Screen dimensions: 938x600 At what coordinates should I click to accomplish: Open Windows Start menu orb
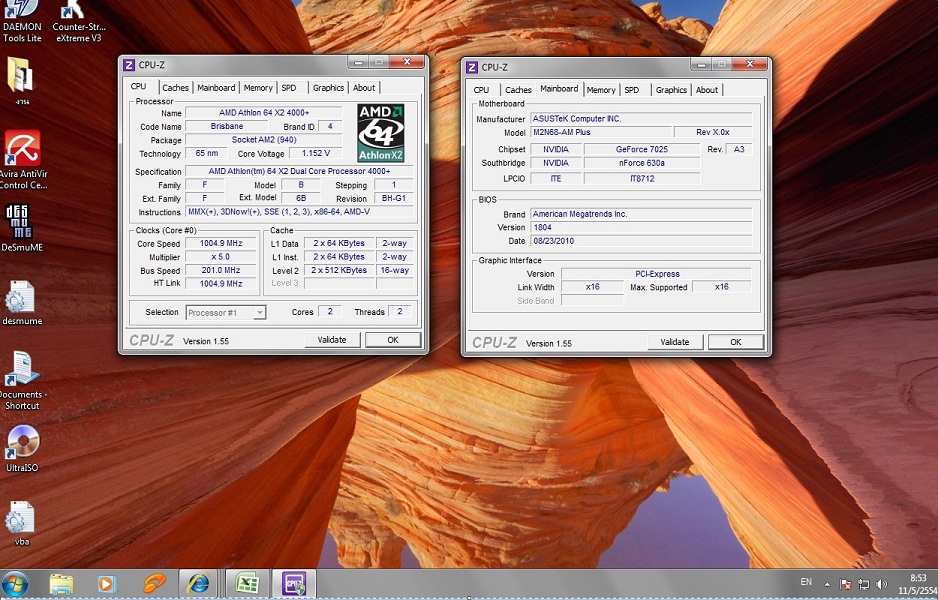pos(16,583)
